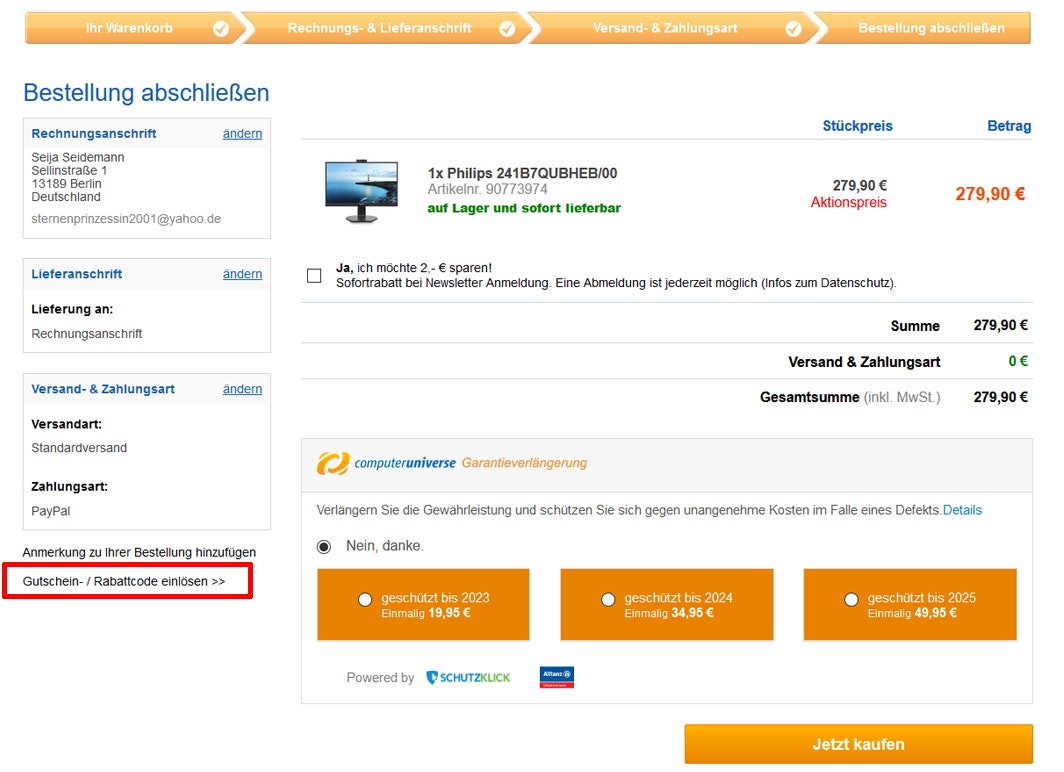Enable the newsletter 2 € discount checkbox

[315, 275]
